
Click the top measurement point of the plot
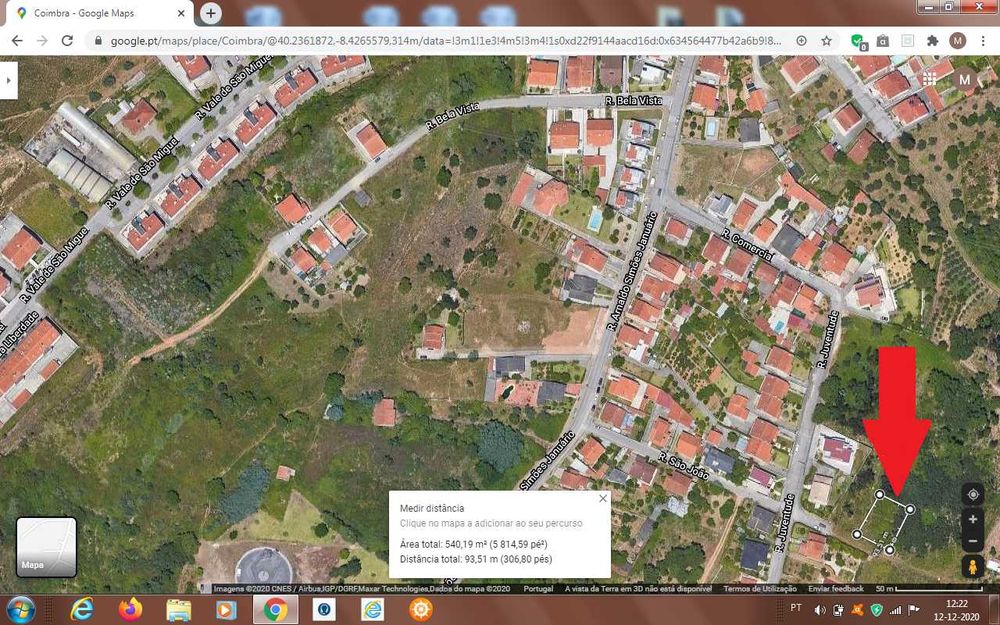tap(879, 494)
